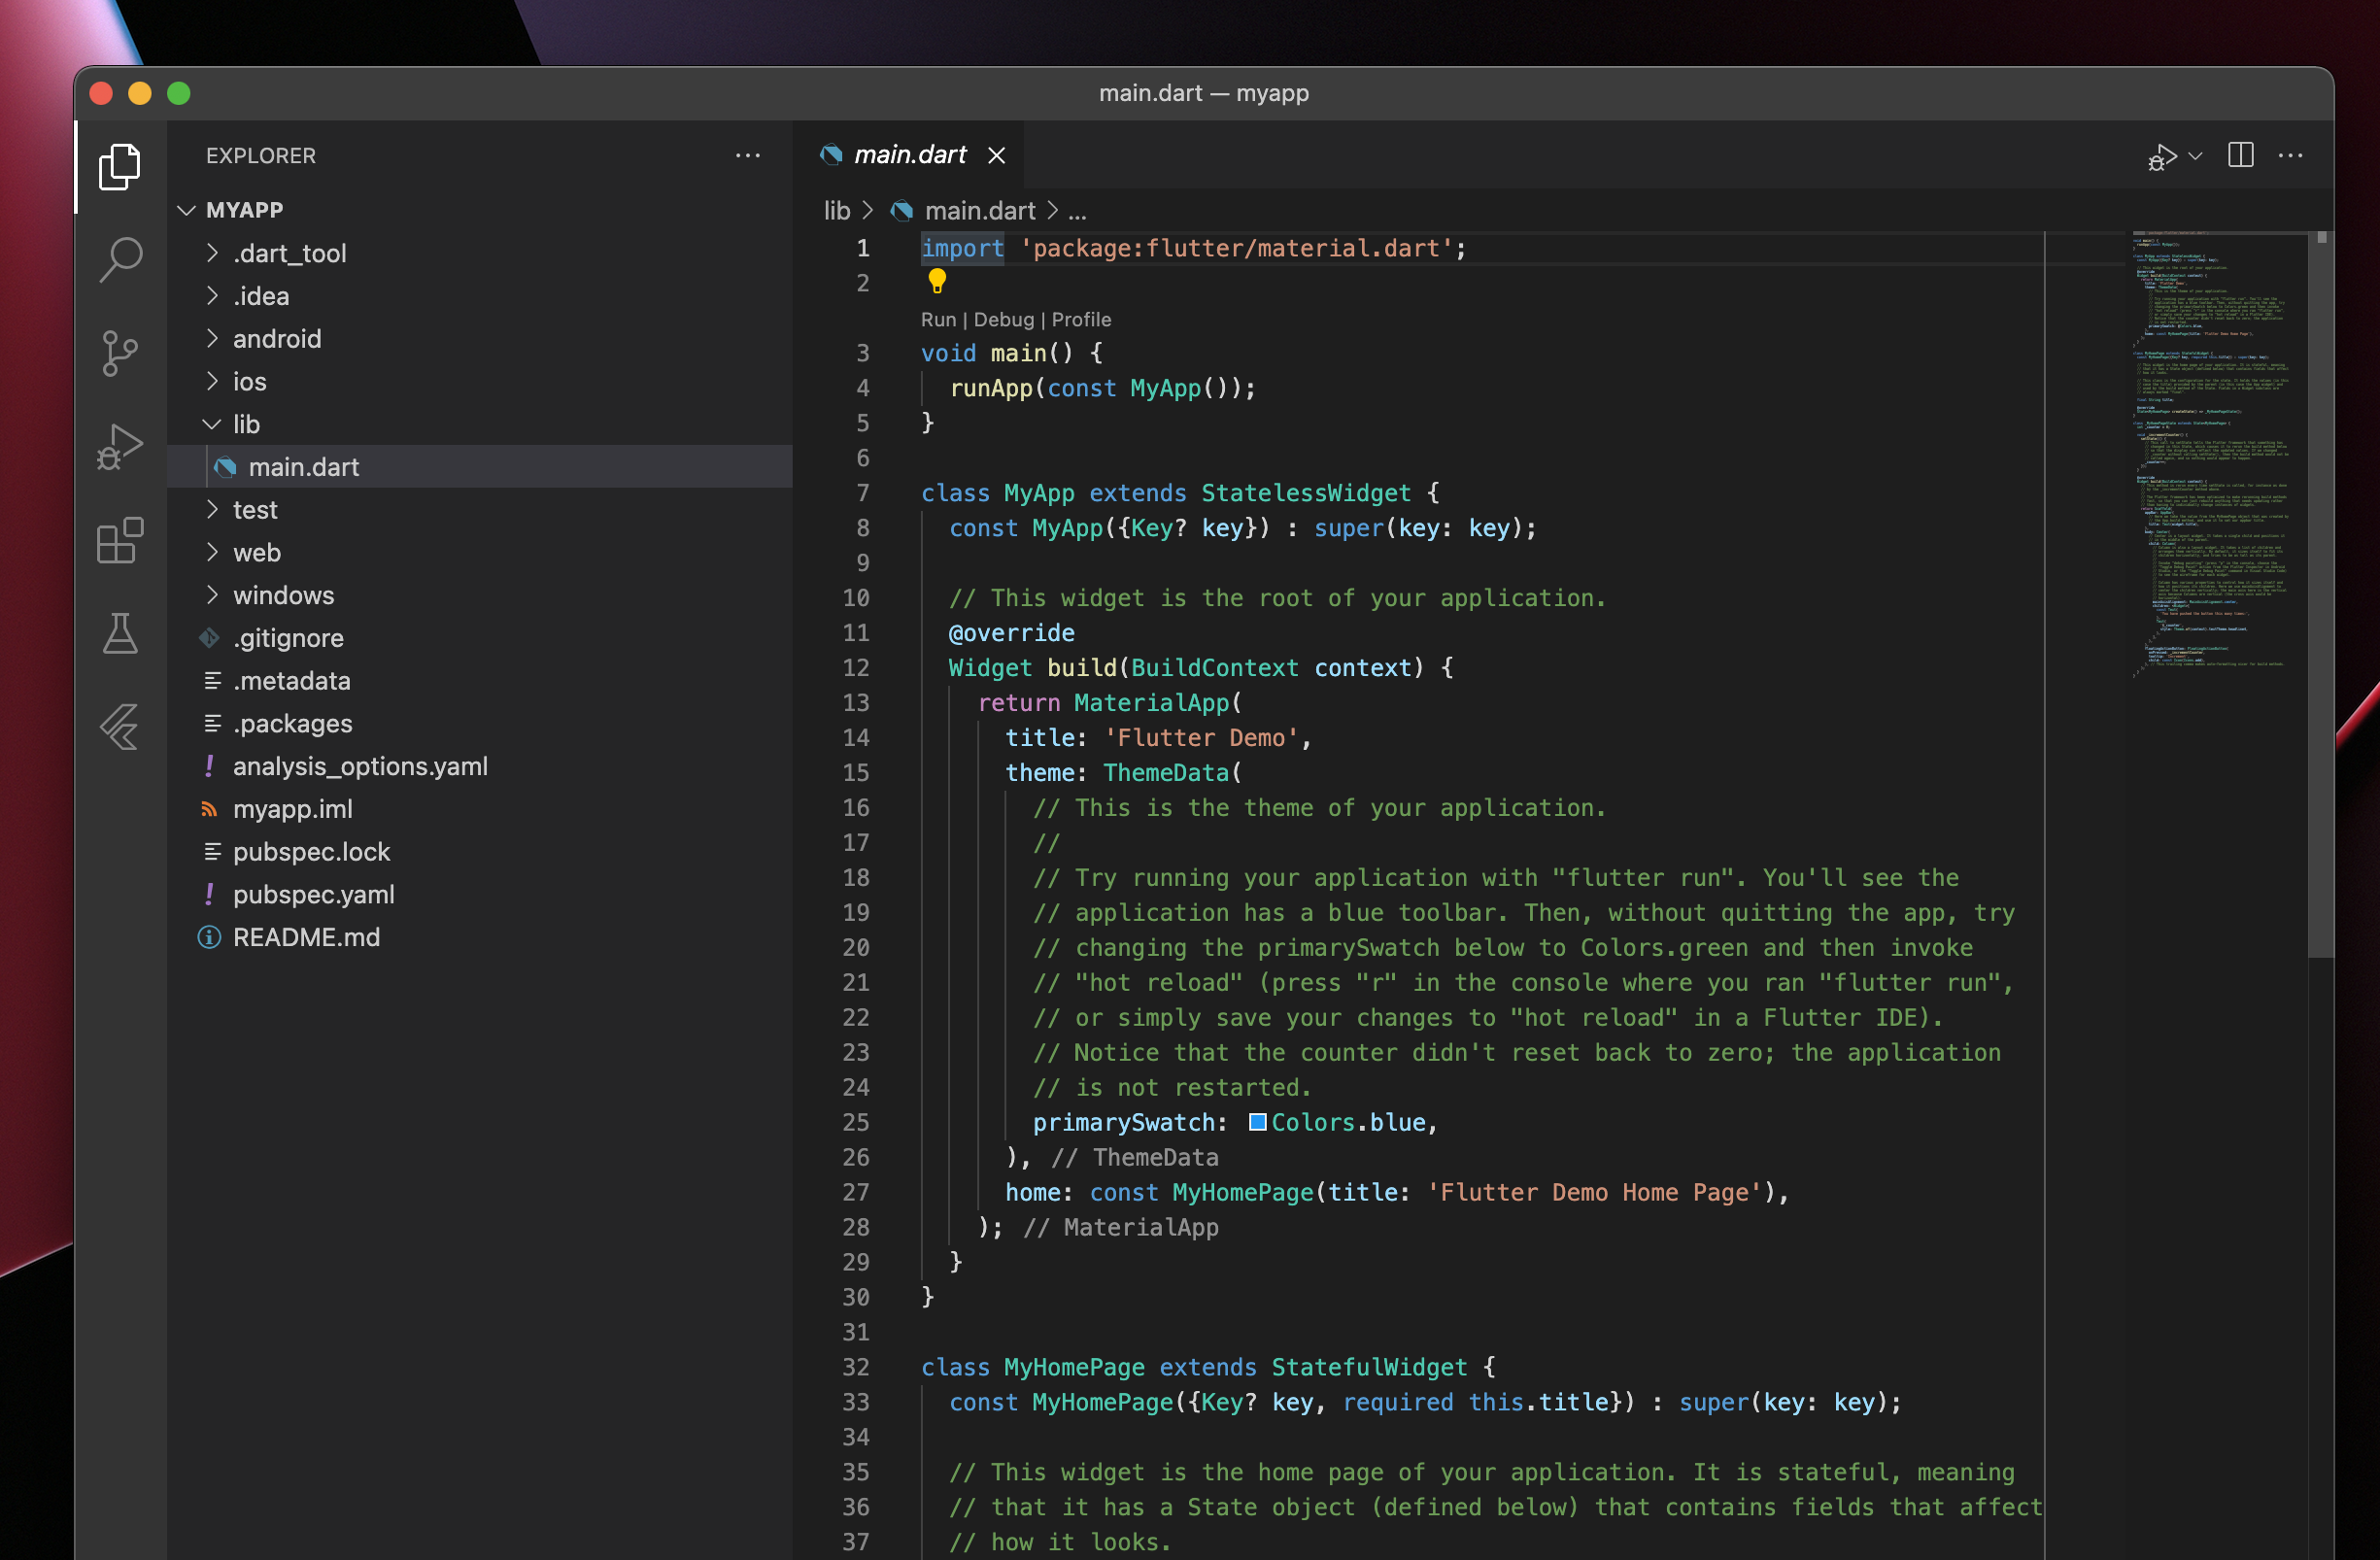Open the Source Control view
The width and height of the screenshot is (2380, 1560).
(x=120, y=353)
